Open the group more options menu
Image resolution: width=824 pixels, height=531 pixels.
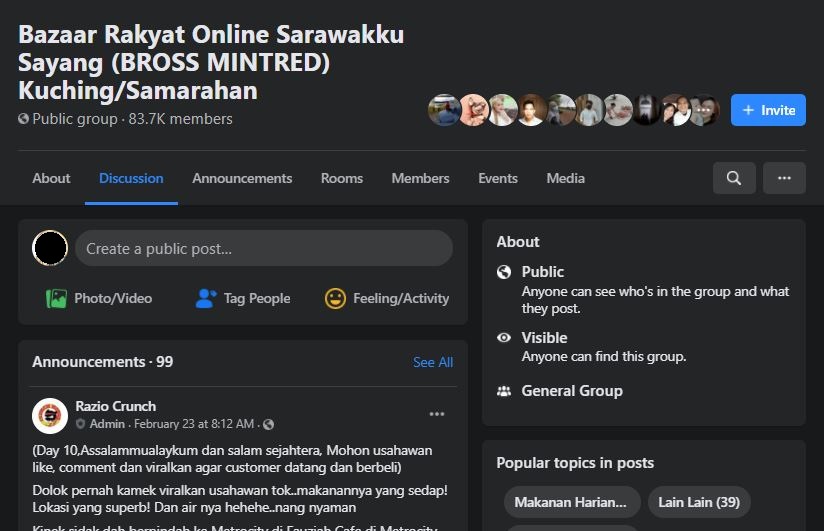[784, 178]
